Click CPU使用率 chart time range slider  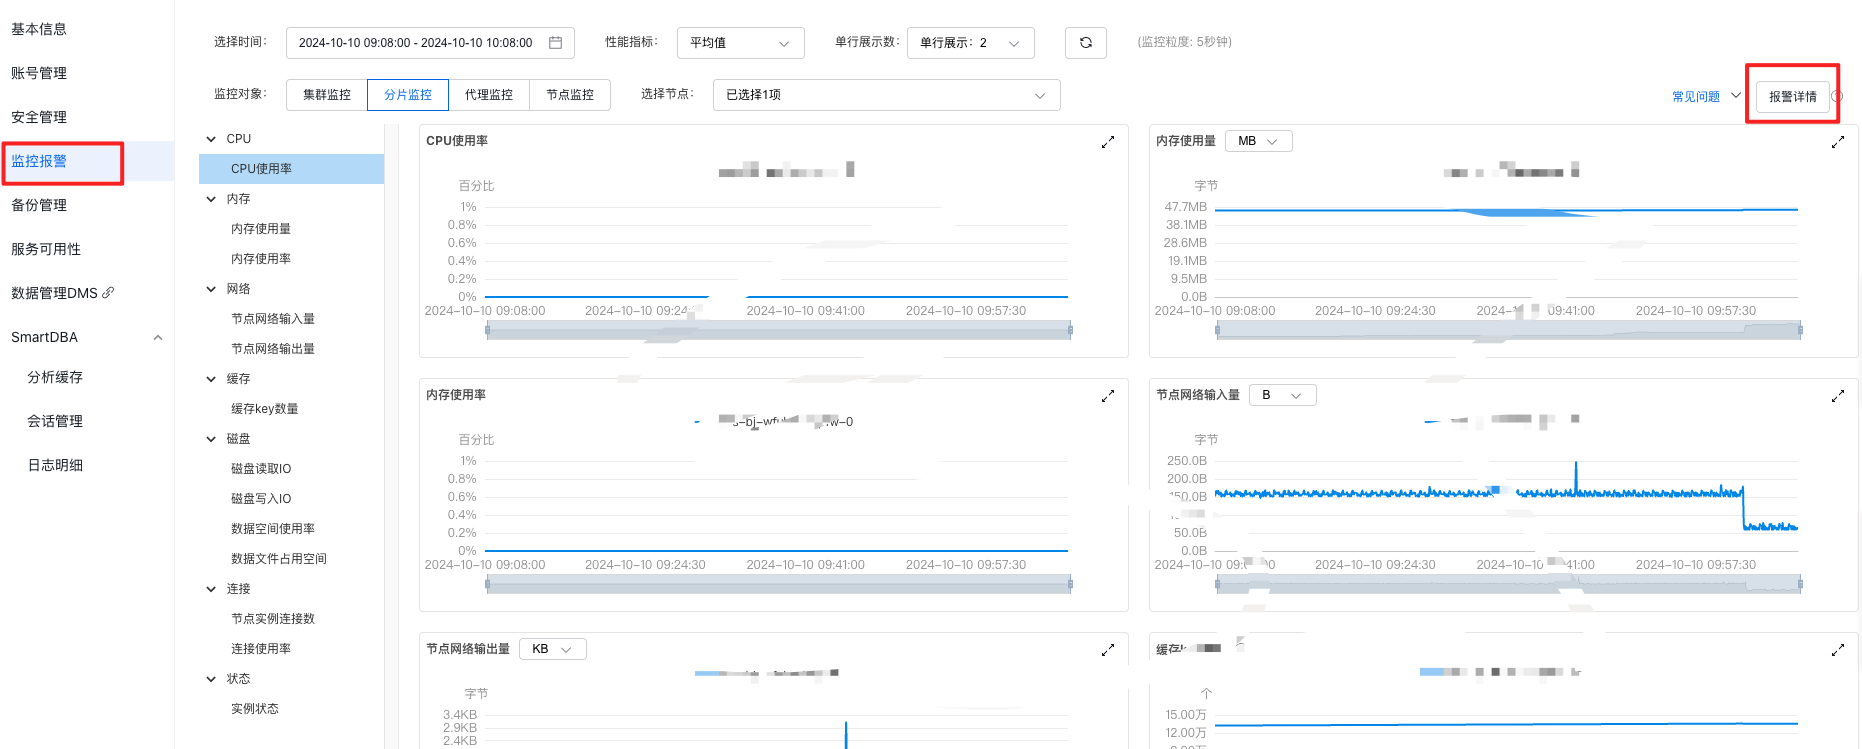pyautogui.click(x=779, y=330)
